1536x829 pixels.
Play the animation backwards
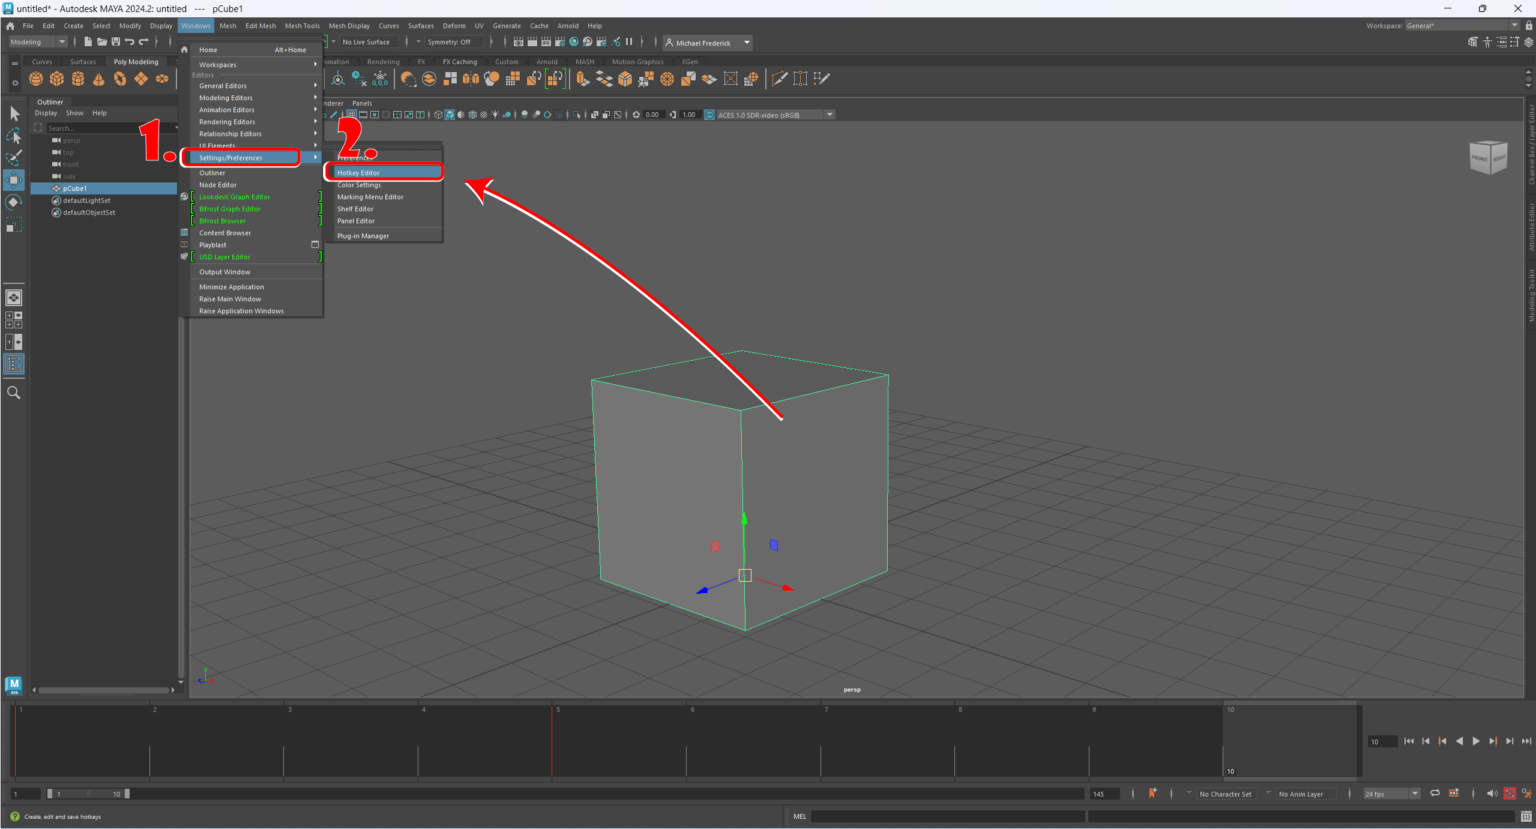pyautogui.click(x=1459, y=741)
